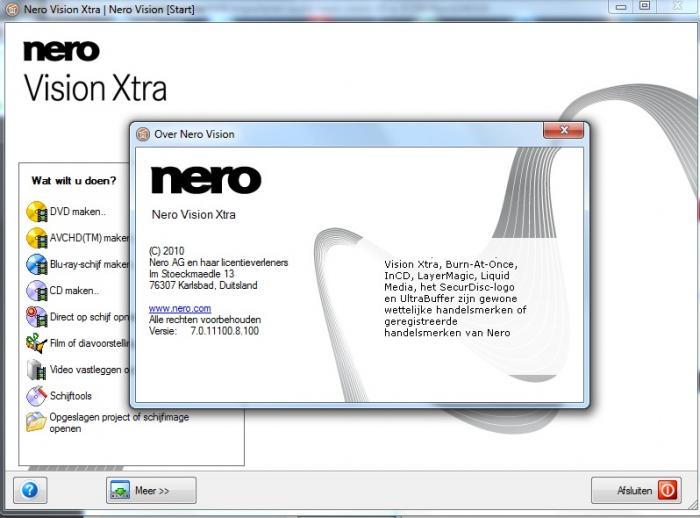Click the Versie number 7.0.11100.8.100
The width and height of the screenshot is (700, 518).
[x=225, y=331]
